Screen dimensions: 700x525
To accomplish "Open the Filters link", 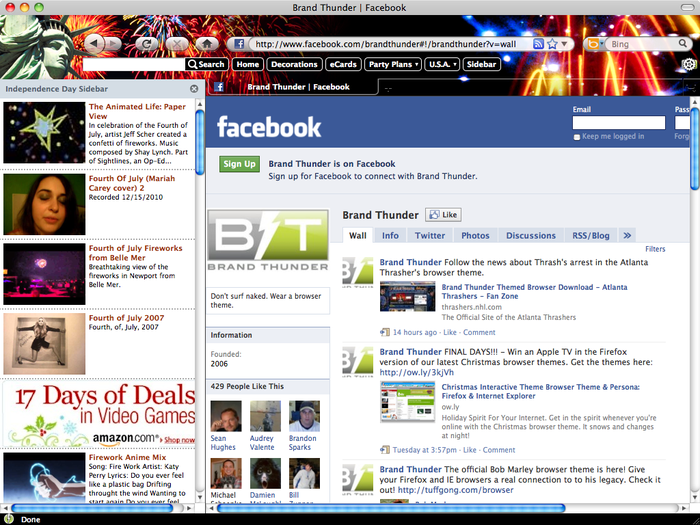I will tap(655, 249).
